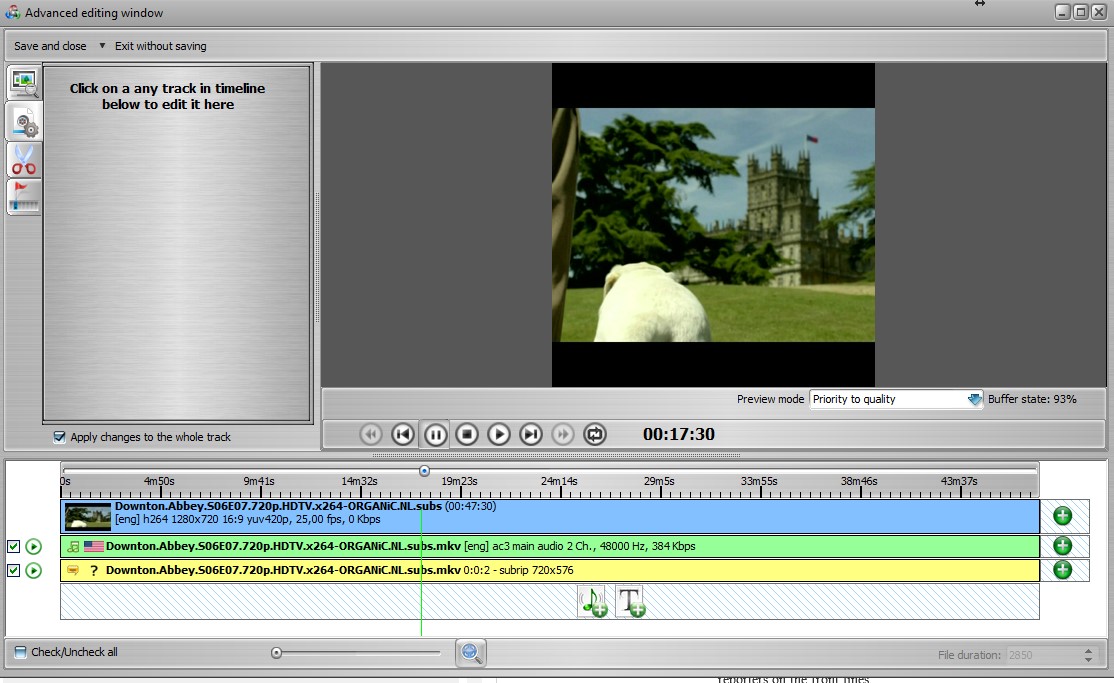Image resolution: width=1114 pixels, height=683 pixels.
Task: Click the subtitle bubble icon on yellow track
Action: 72,570
